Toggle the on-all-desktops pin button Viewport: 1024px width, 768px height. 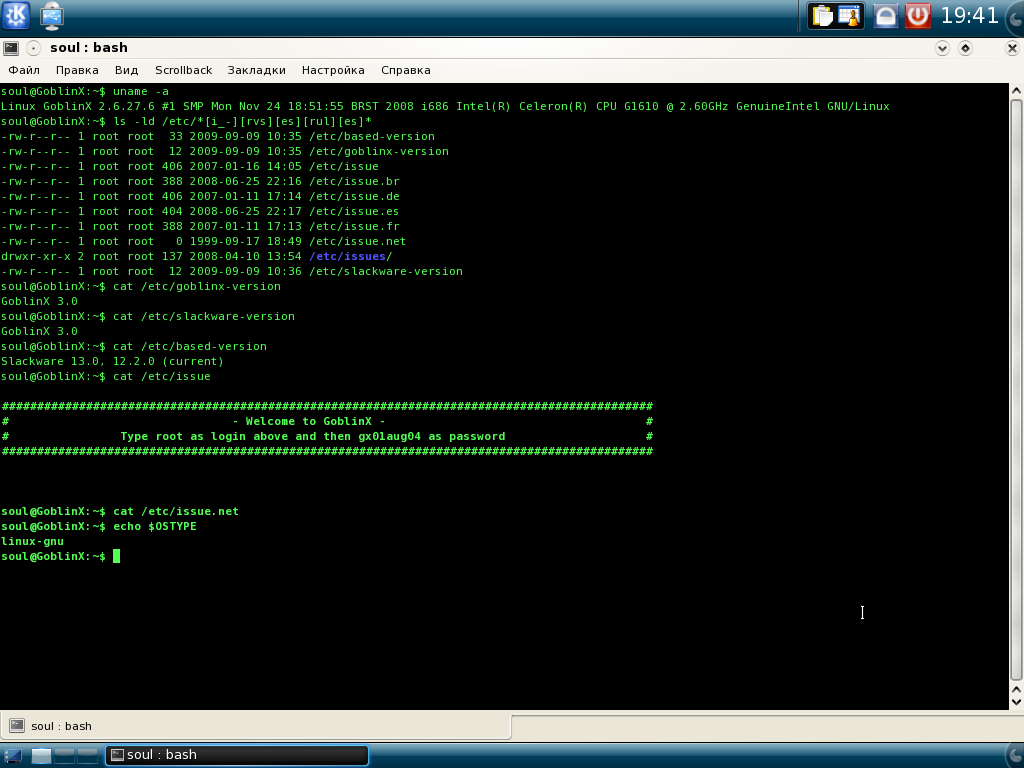33,48
